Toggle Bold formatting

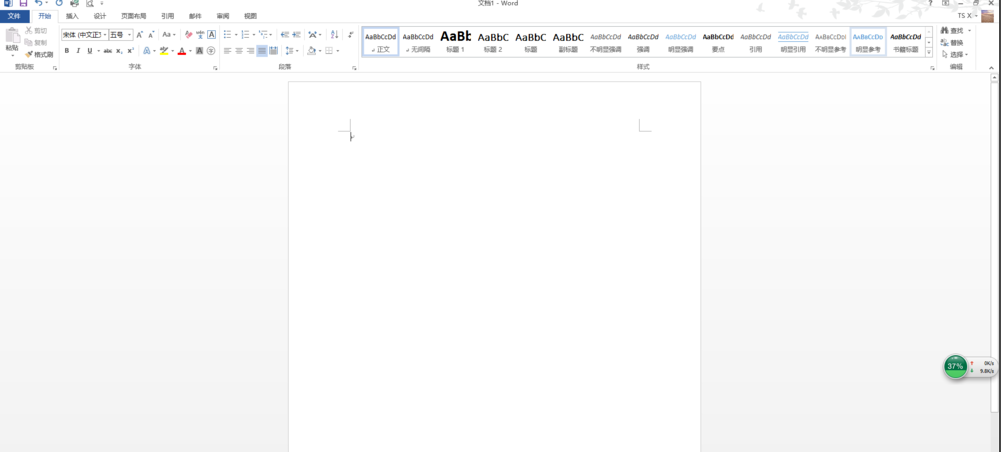(x=67, y=51)
